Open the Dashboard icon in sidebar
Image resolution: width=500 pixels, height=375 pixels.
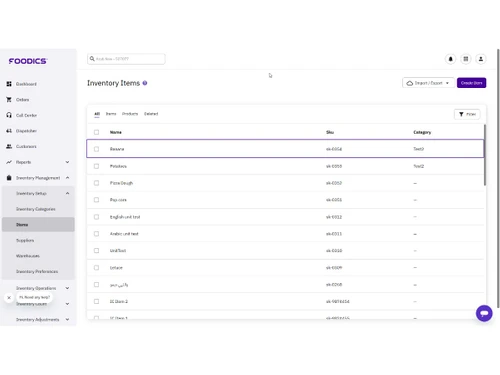(x=9, y=84)
